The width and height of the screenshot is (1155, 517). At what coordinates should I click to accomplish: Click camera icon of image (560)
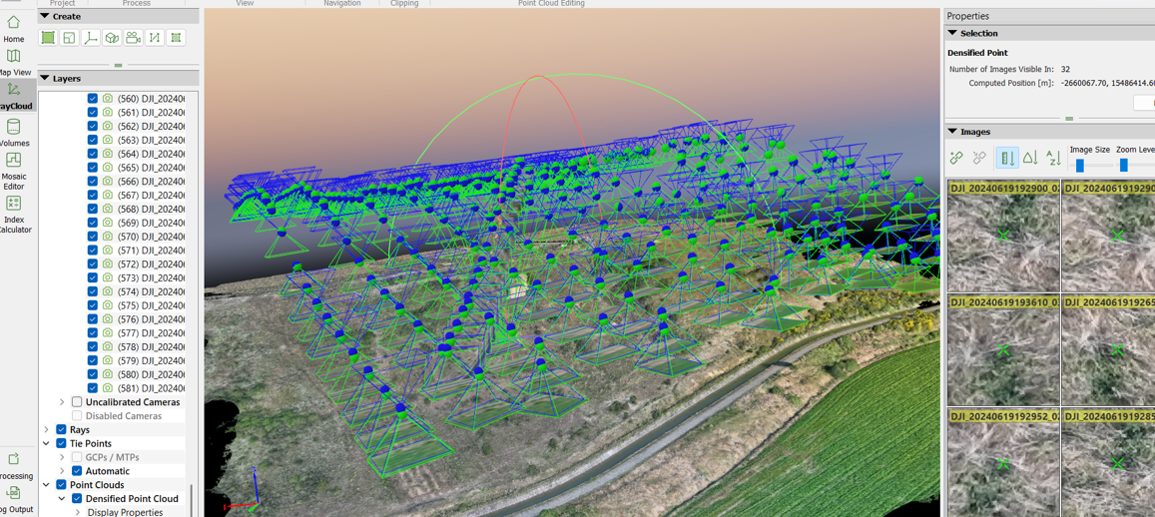108,99
